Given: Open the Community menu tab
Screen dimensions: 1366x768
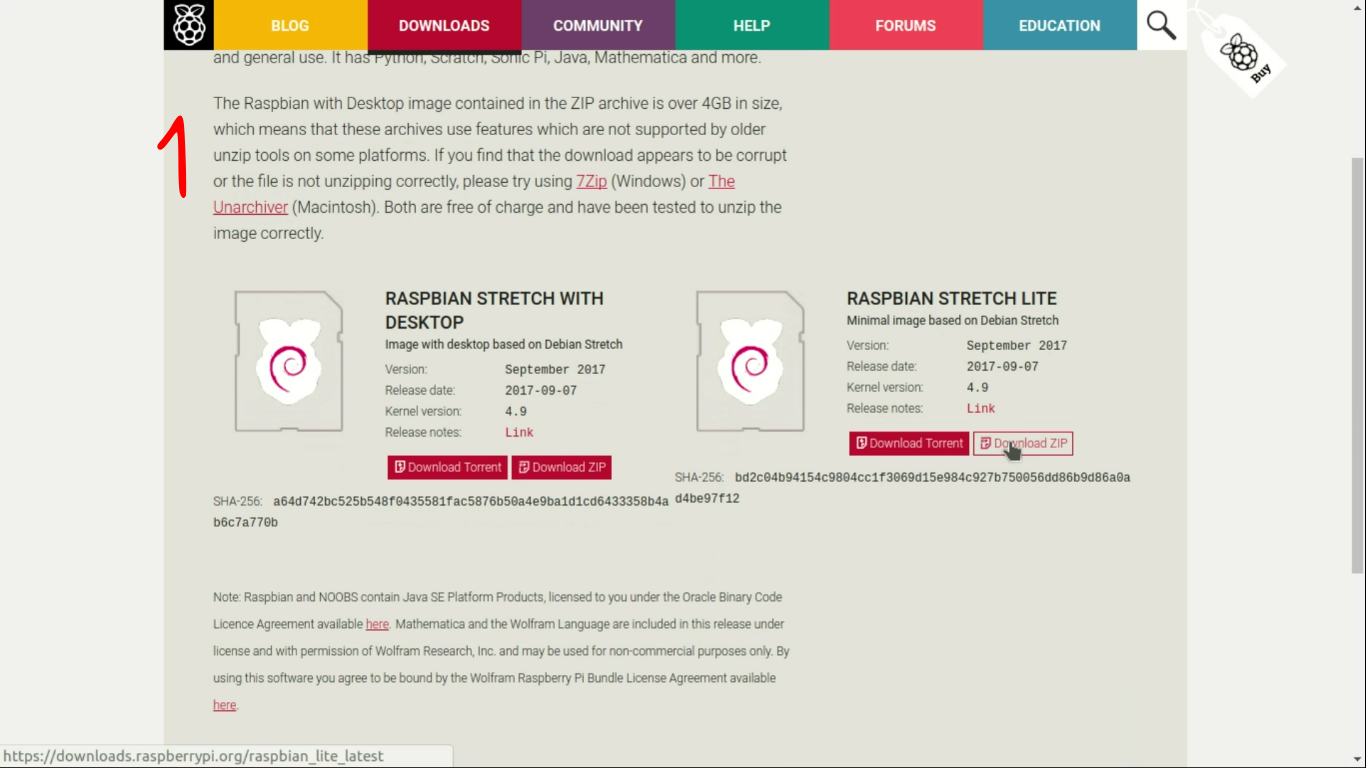Looking at the screenshot, I should click(598, 25).
